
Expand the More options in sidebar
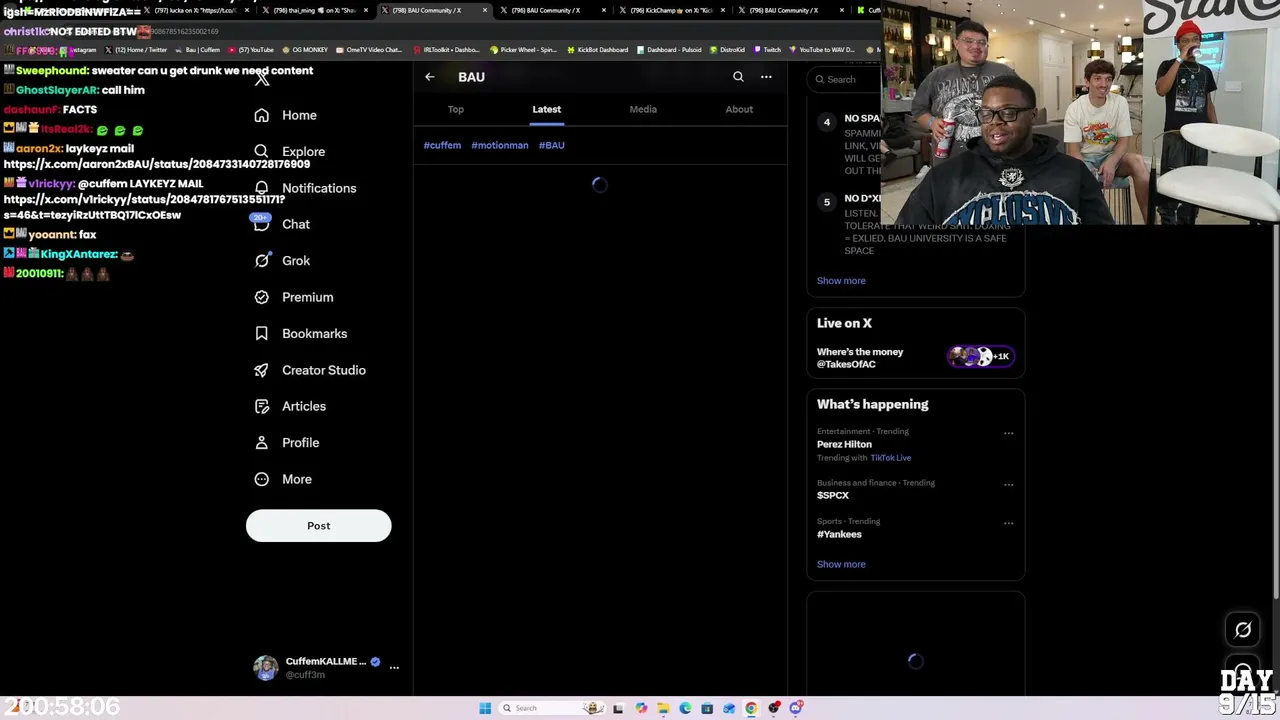point(283,479)
